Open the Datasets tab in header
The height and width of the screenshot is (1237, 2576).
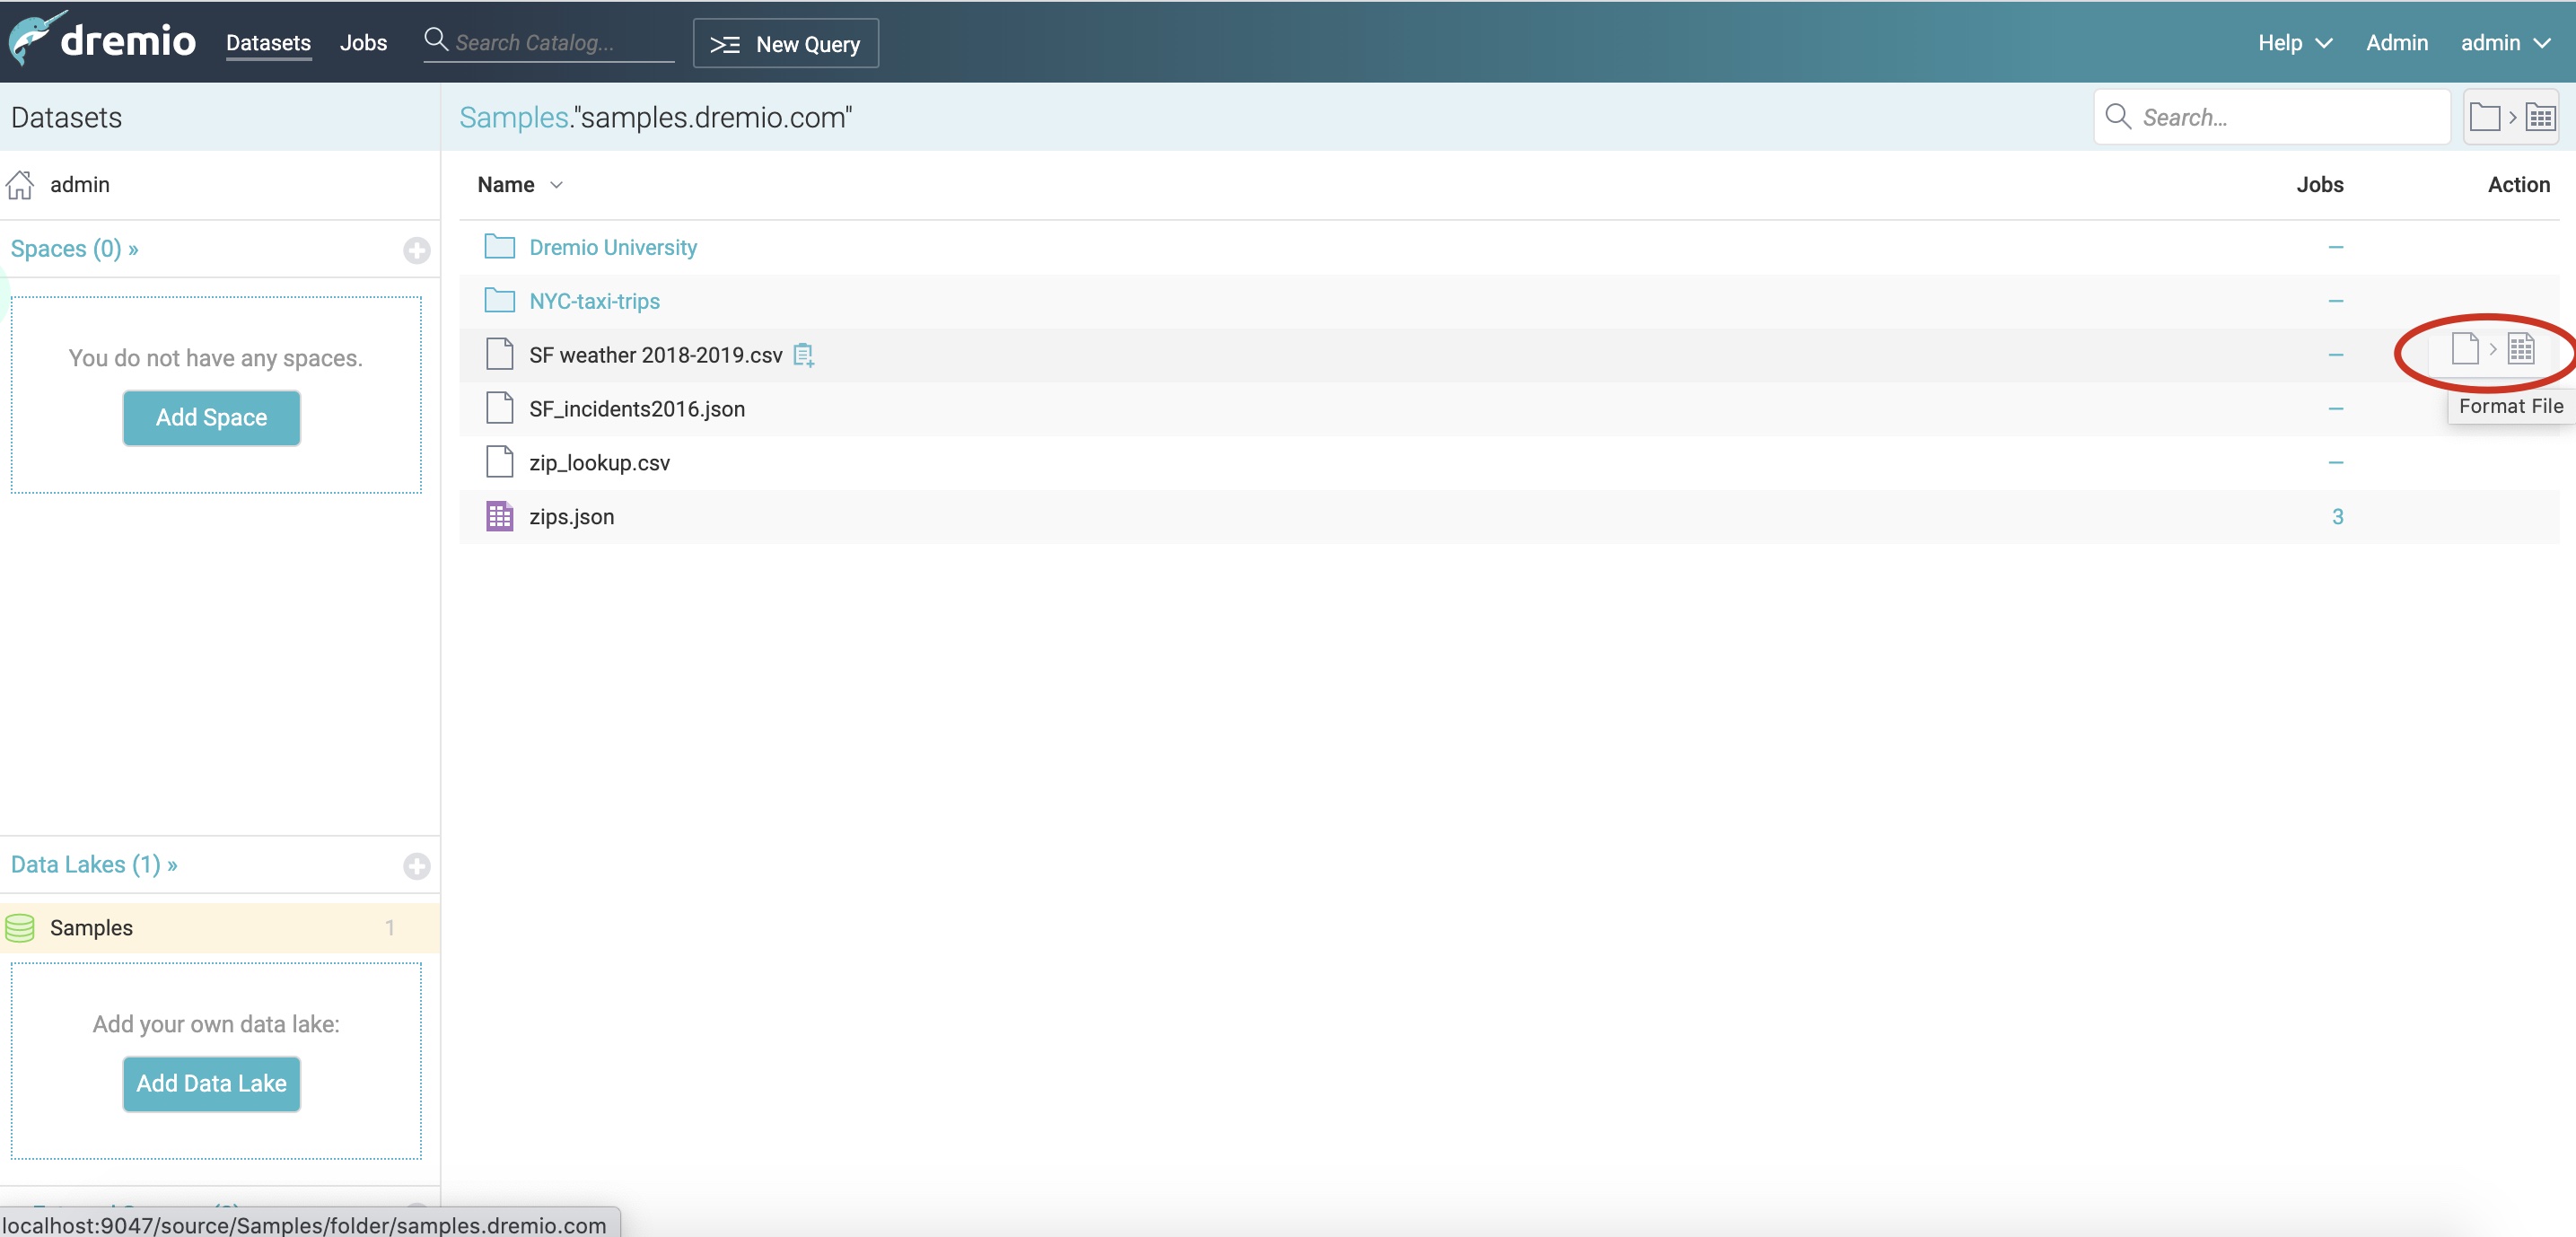[x=268, y=42]
